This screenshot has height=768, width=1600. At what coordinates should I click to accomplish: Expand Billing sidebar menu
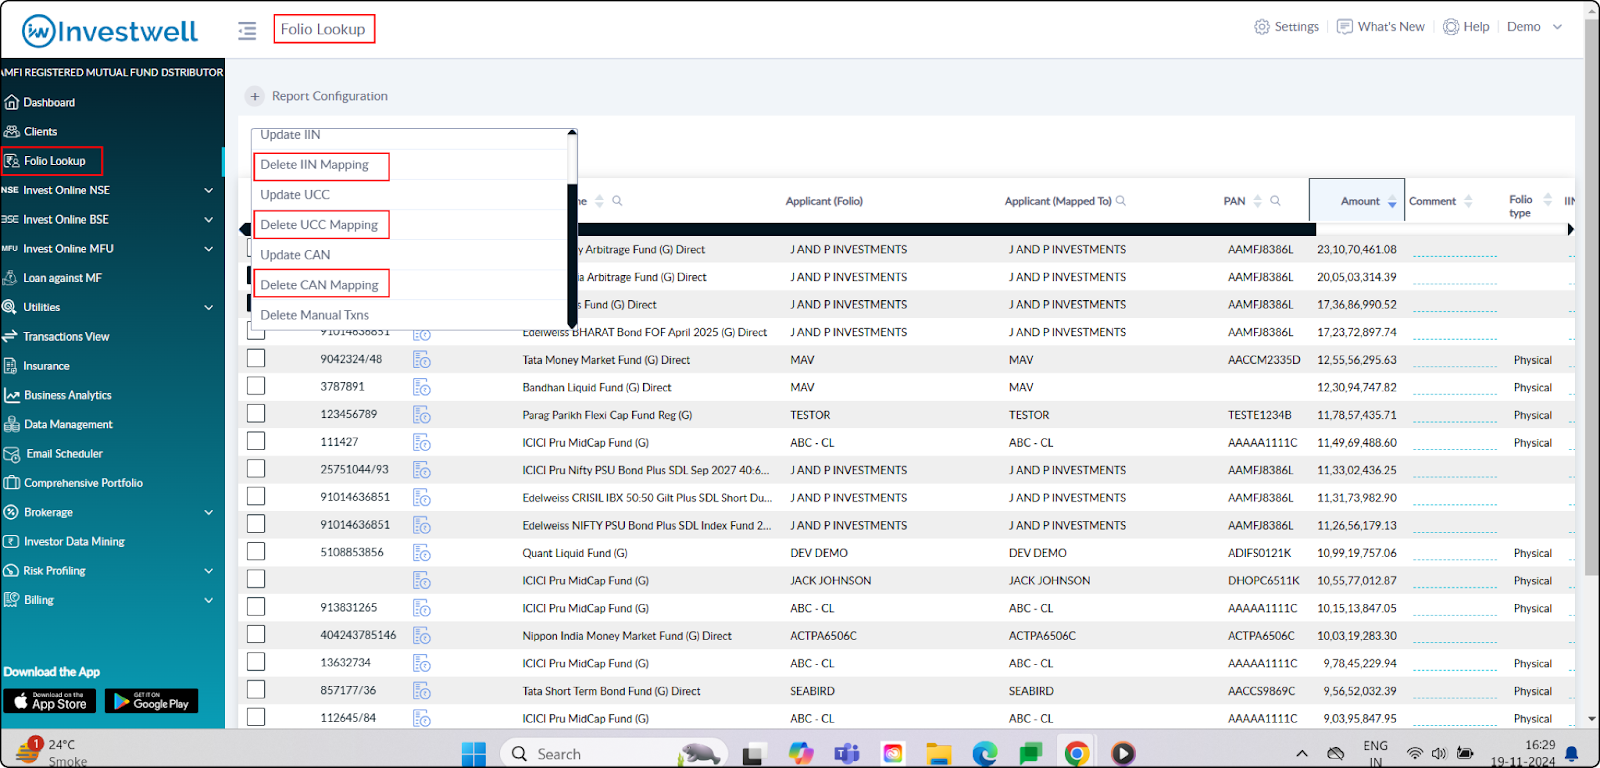pyautogui.click(x=209, y=600)
